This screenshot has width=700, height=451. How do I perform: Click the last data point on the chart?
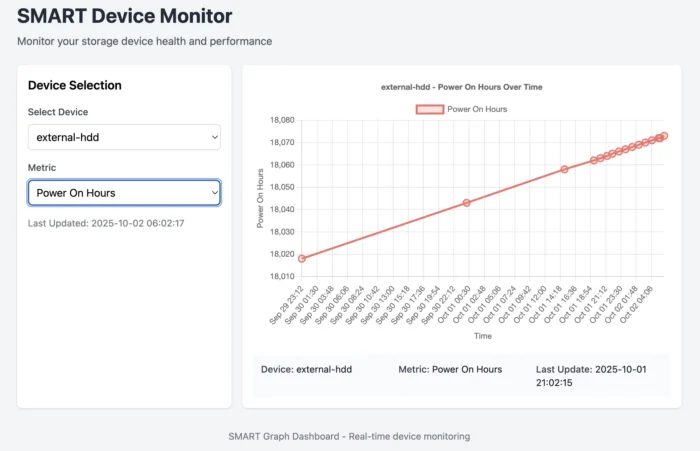[x=664, y=136]
